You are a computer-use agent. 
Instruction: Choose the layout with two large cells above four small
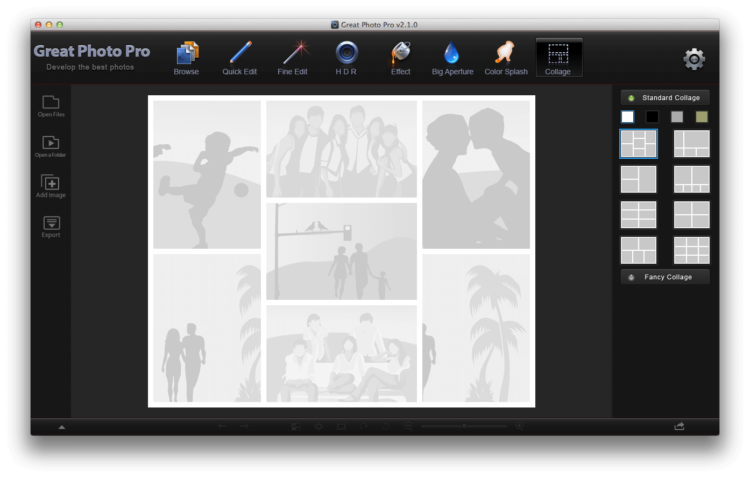[692, 179]
